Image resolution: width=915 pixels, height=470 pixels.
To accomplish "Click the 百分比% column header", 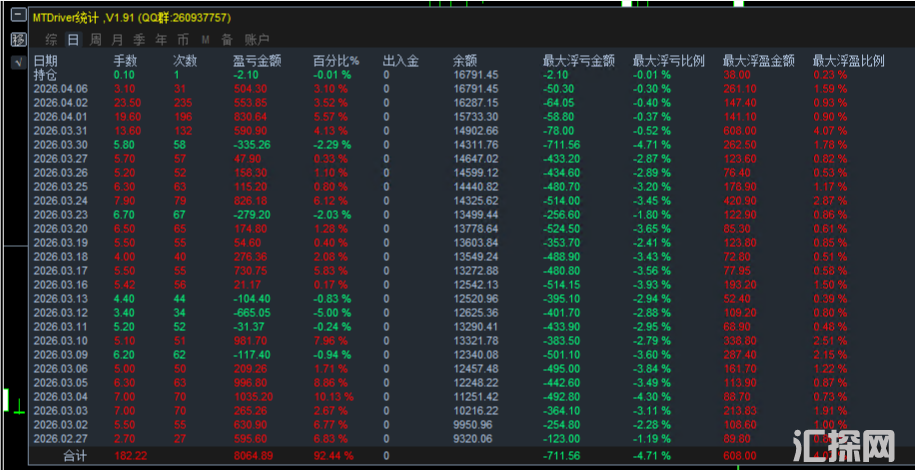I will (336, 61).
